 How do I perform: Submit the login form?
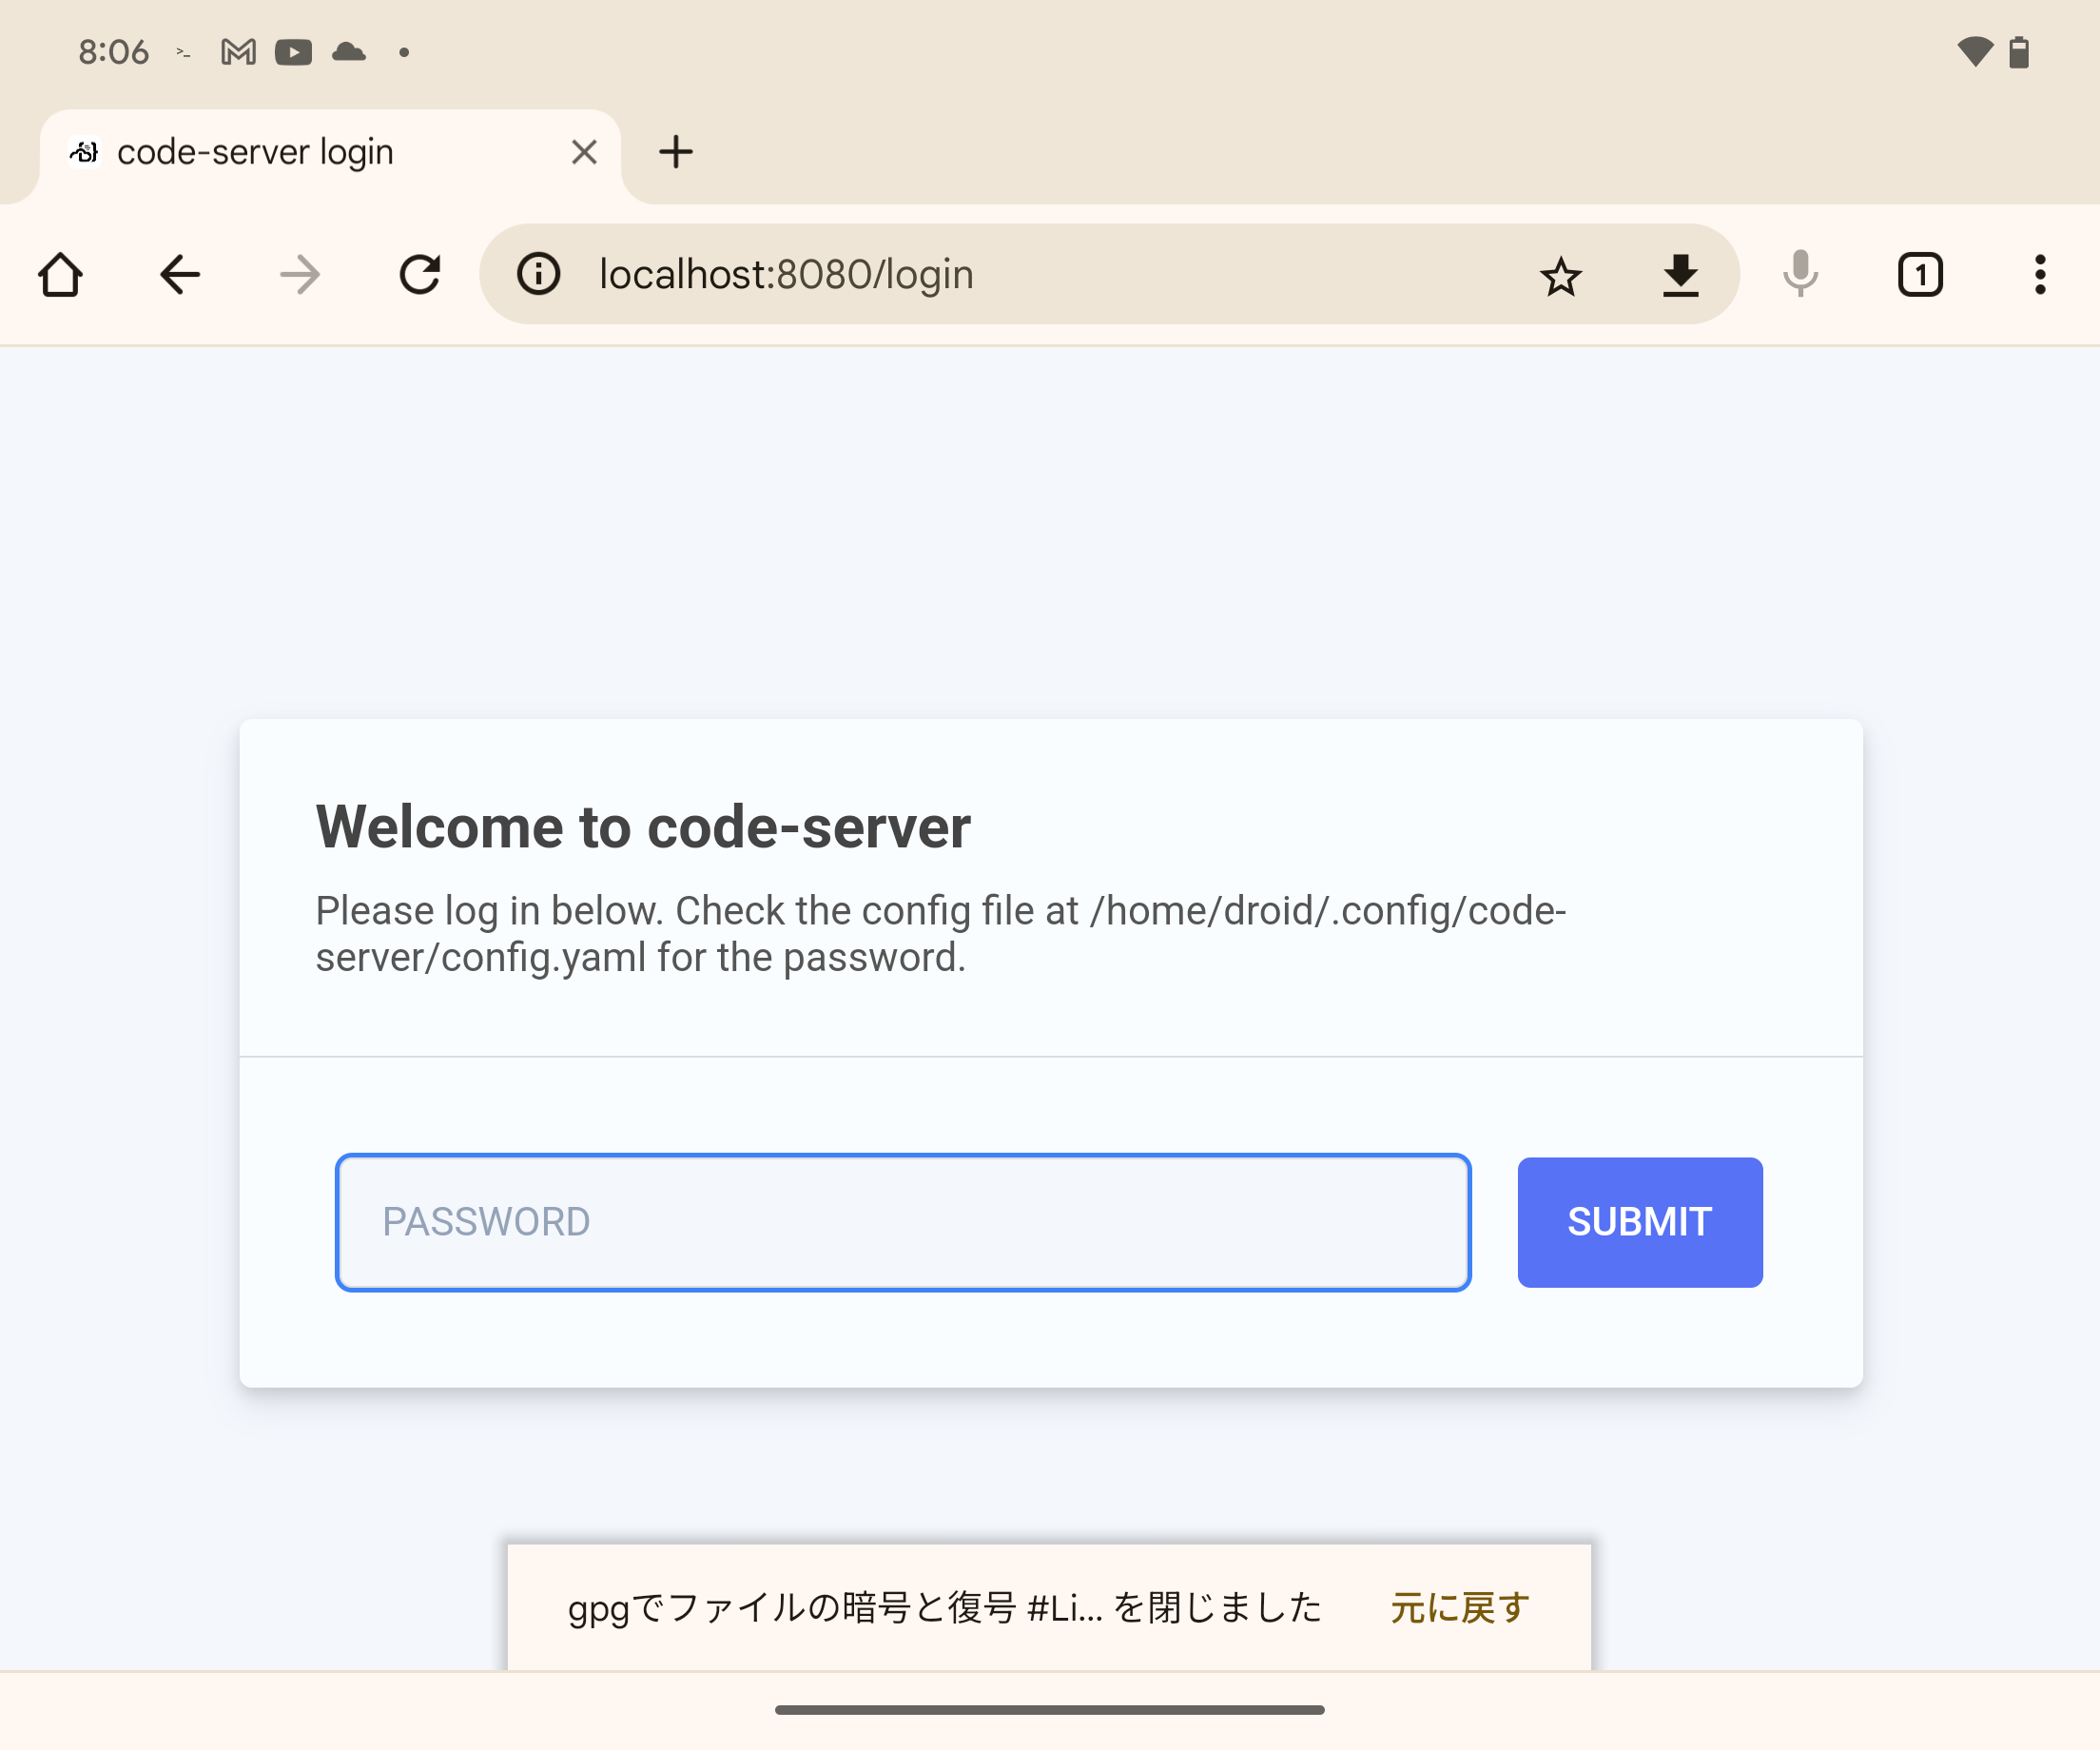pos(1639,1221)
